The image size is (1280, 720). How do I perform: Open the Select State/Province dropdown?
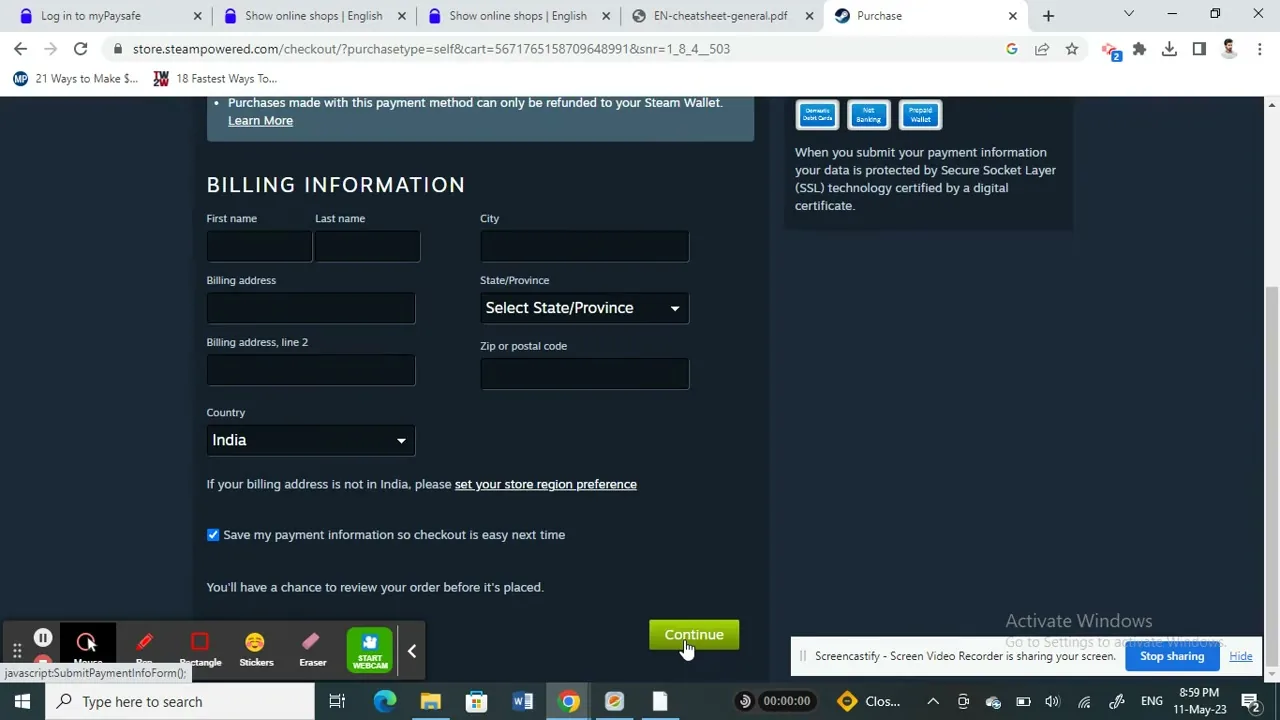[584, 308]
